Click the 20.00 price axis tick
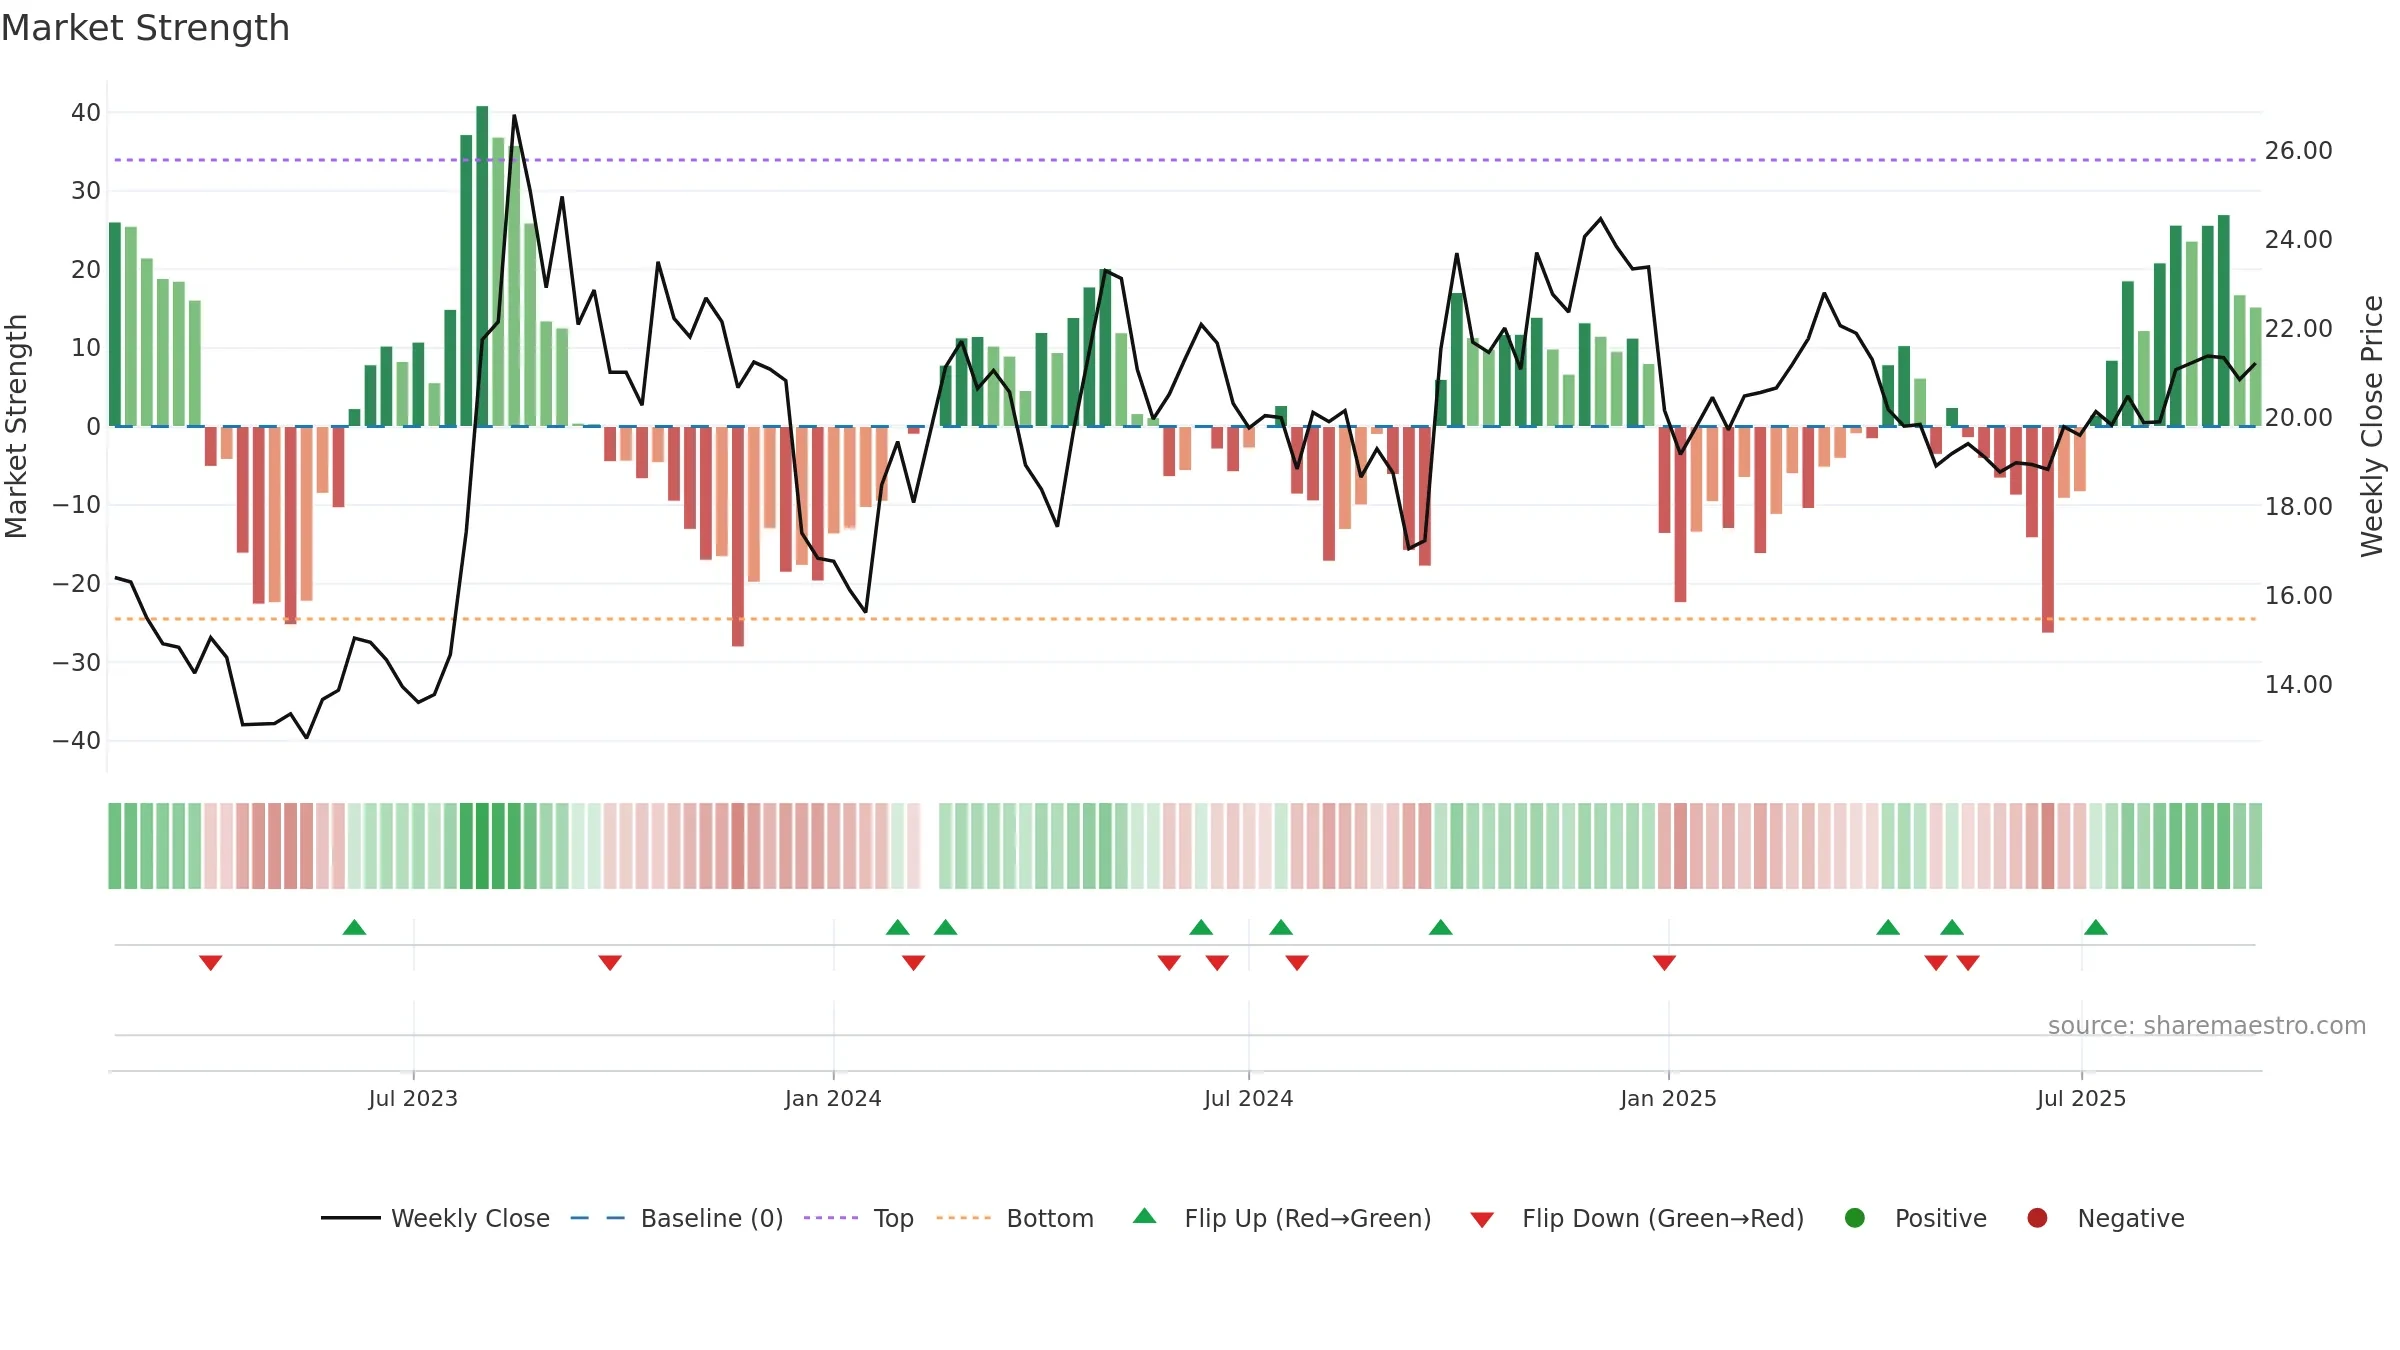Image resolution: width=2400 pixels, height=1350 pixels. [2298, 417]
